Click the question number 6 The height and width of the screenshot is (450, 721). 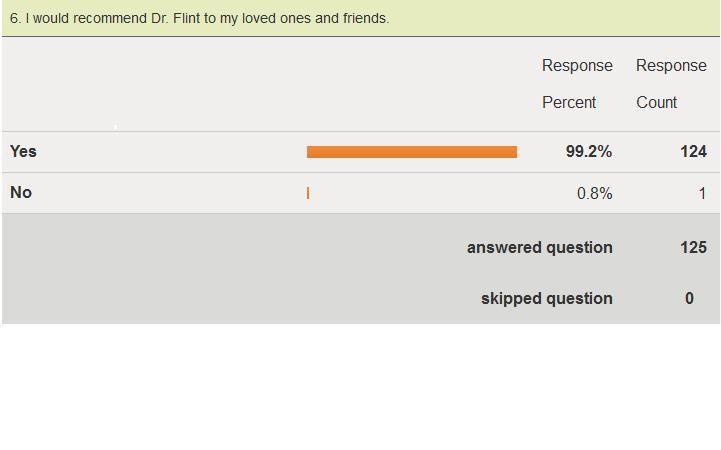[15, 18]
